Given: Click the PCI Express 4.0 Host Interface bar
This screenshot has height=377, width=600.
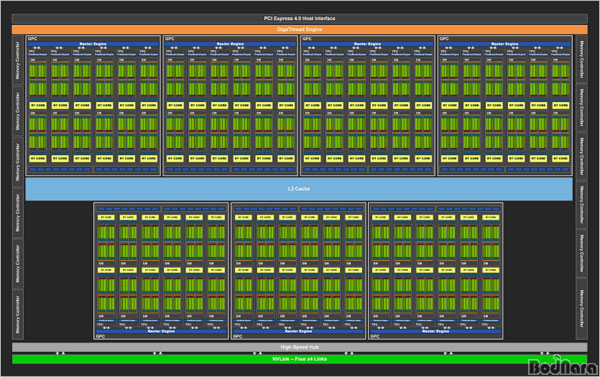Looking at the screenshot, I should (300, 18).
